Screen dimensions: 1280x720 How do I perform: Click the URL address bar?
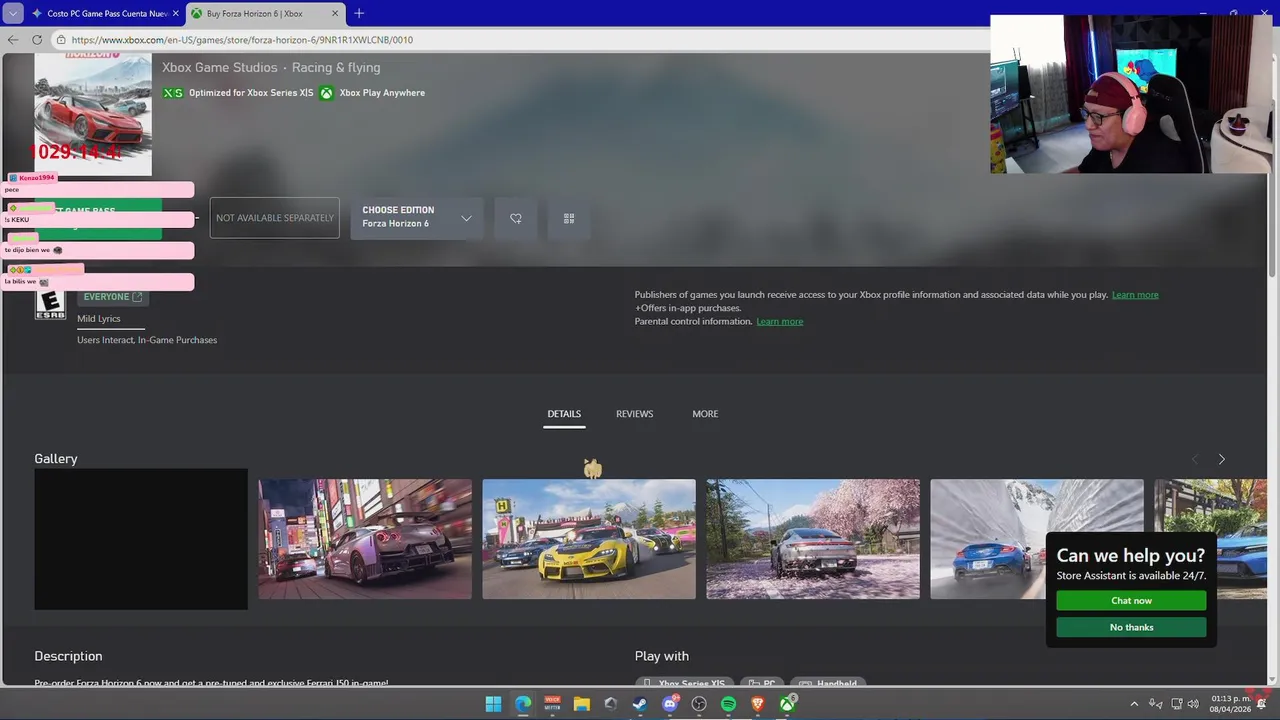(x=520, y=40)
